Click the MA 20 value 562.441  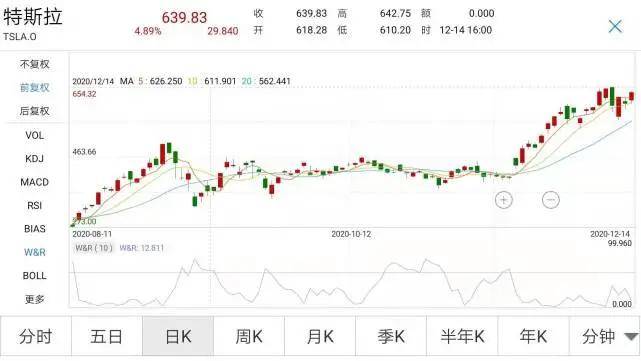tap(275, 81)
